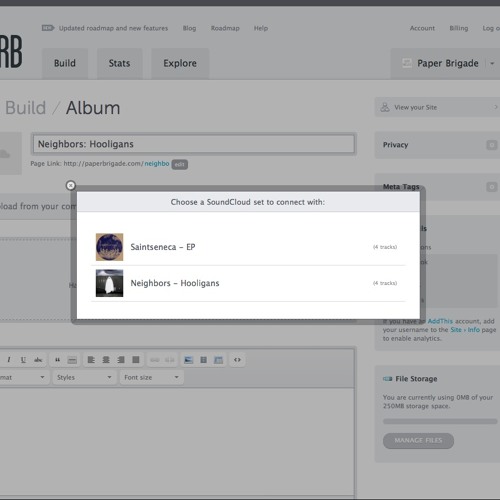Click the album title input field
500x500 pixels.
pyautogui.click(x=194, y=144)
